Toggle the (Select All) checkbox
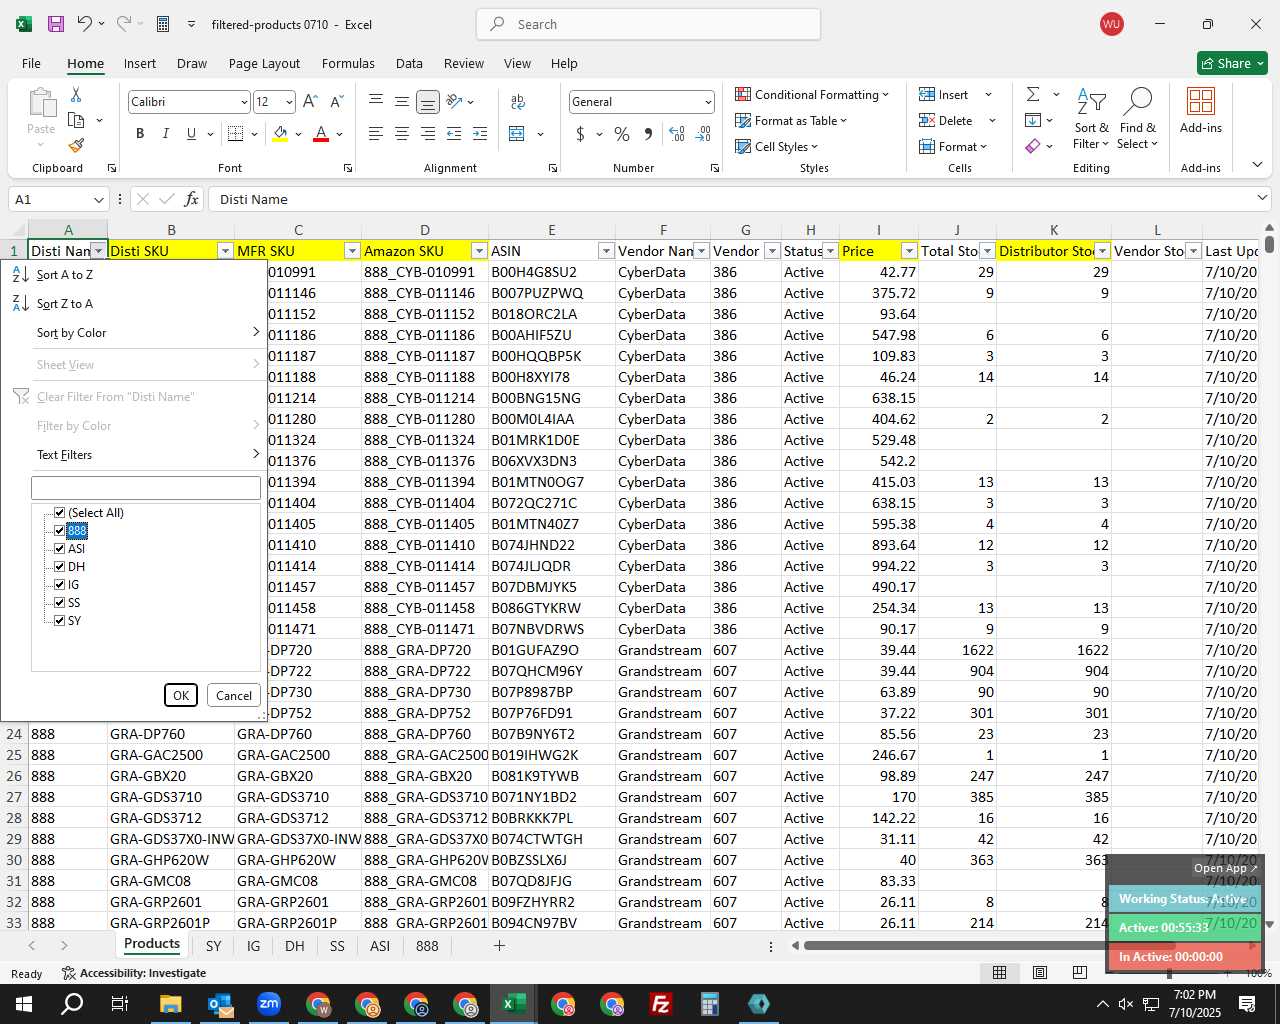Screen dimensions: 1280x1024 (x=60, y=513)
